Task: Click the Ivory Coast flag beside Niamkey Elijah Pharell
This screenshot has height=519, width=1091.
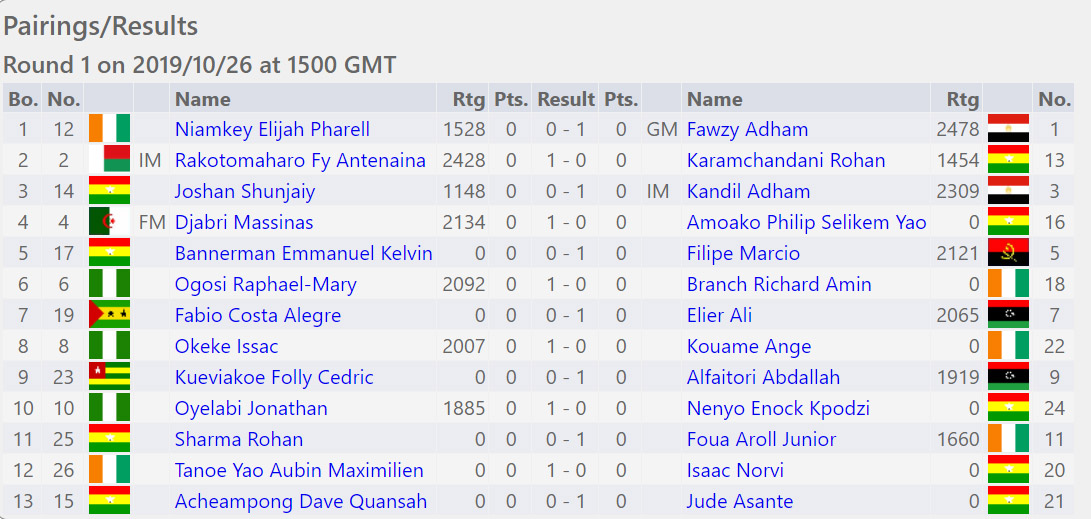Action: pos(109,129)
